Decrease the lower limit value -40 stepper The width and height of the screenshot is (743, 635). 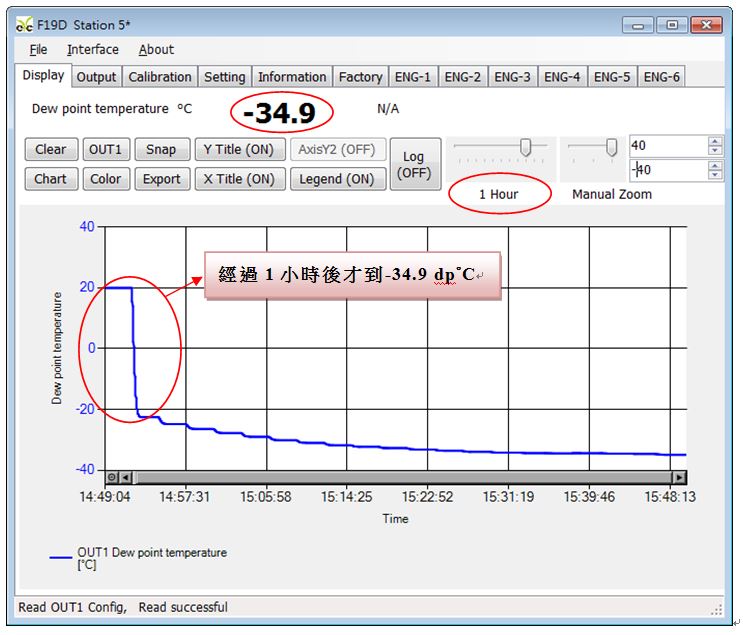(x=715, y=176)
